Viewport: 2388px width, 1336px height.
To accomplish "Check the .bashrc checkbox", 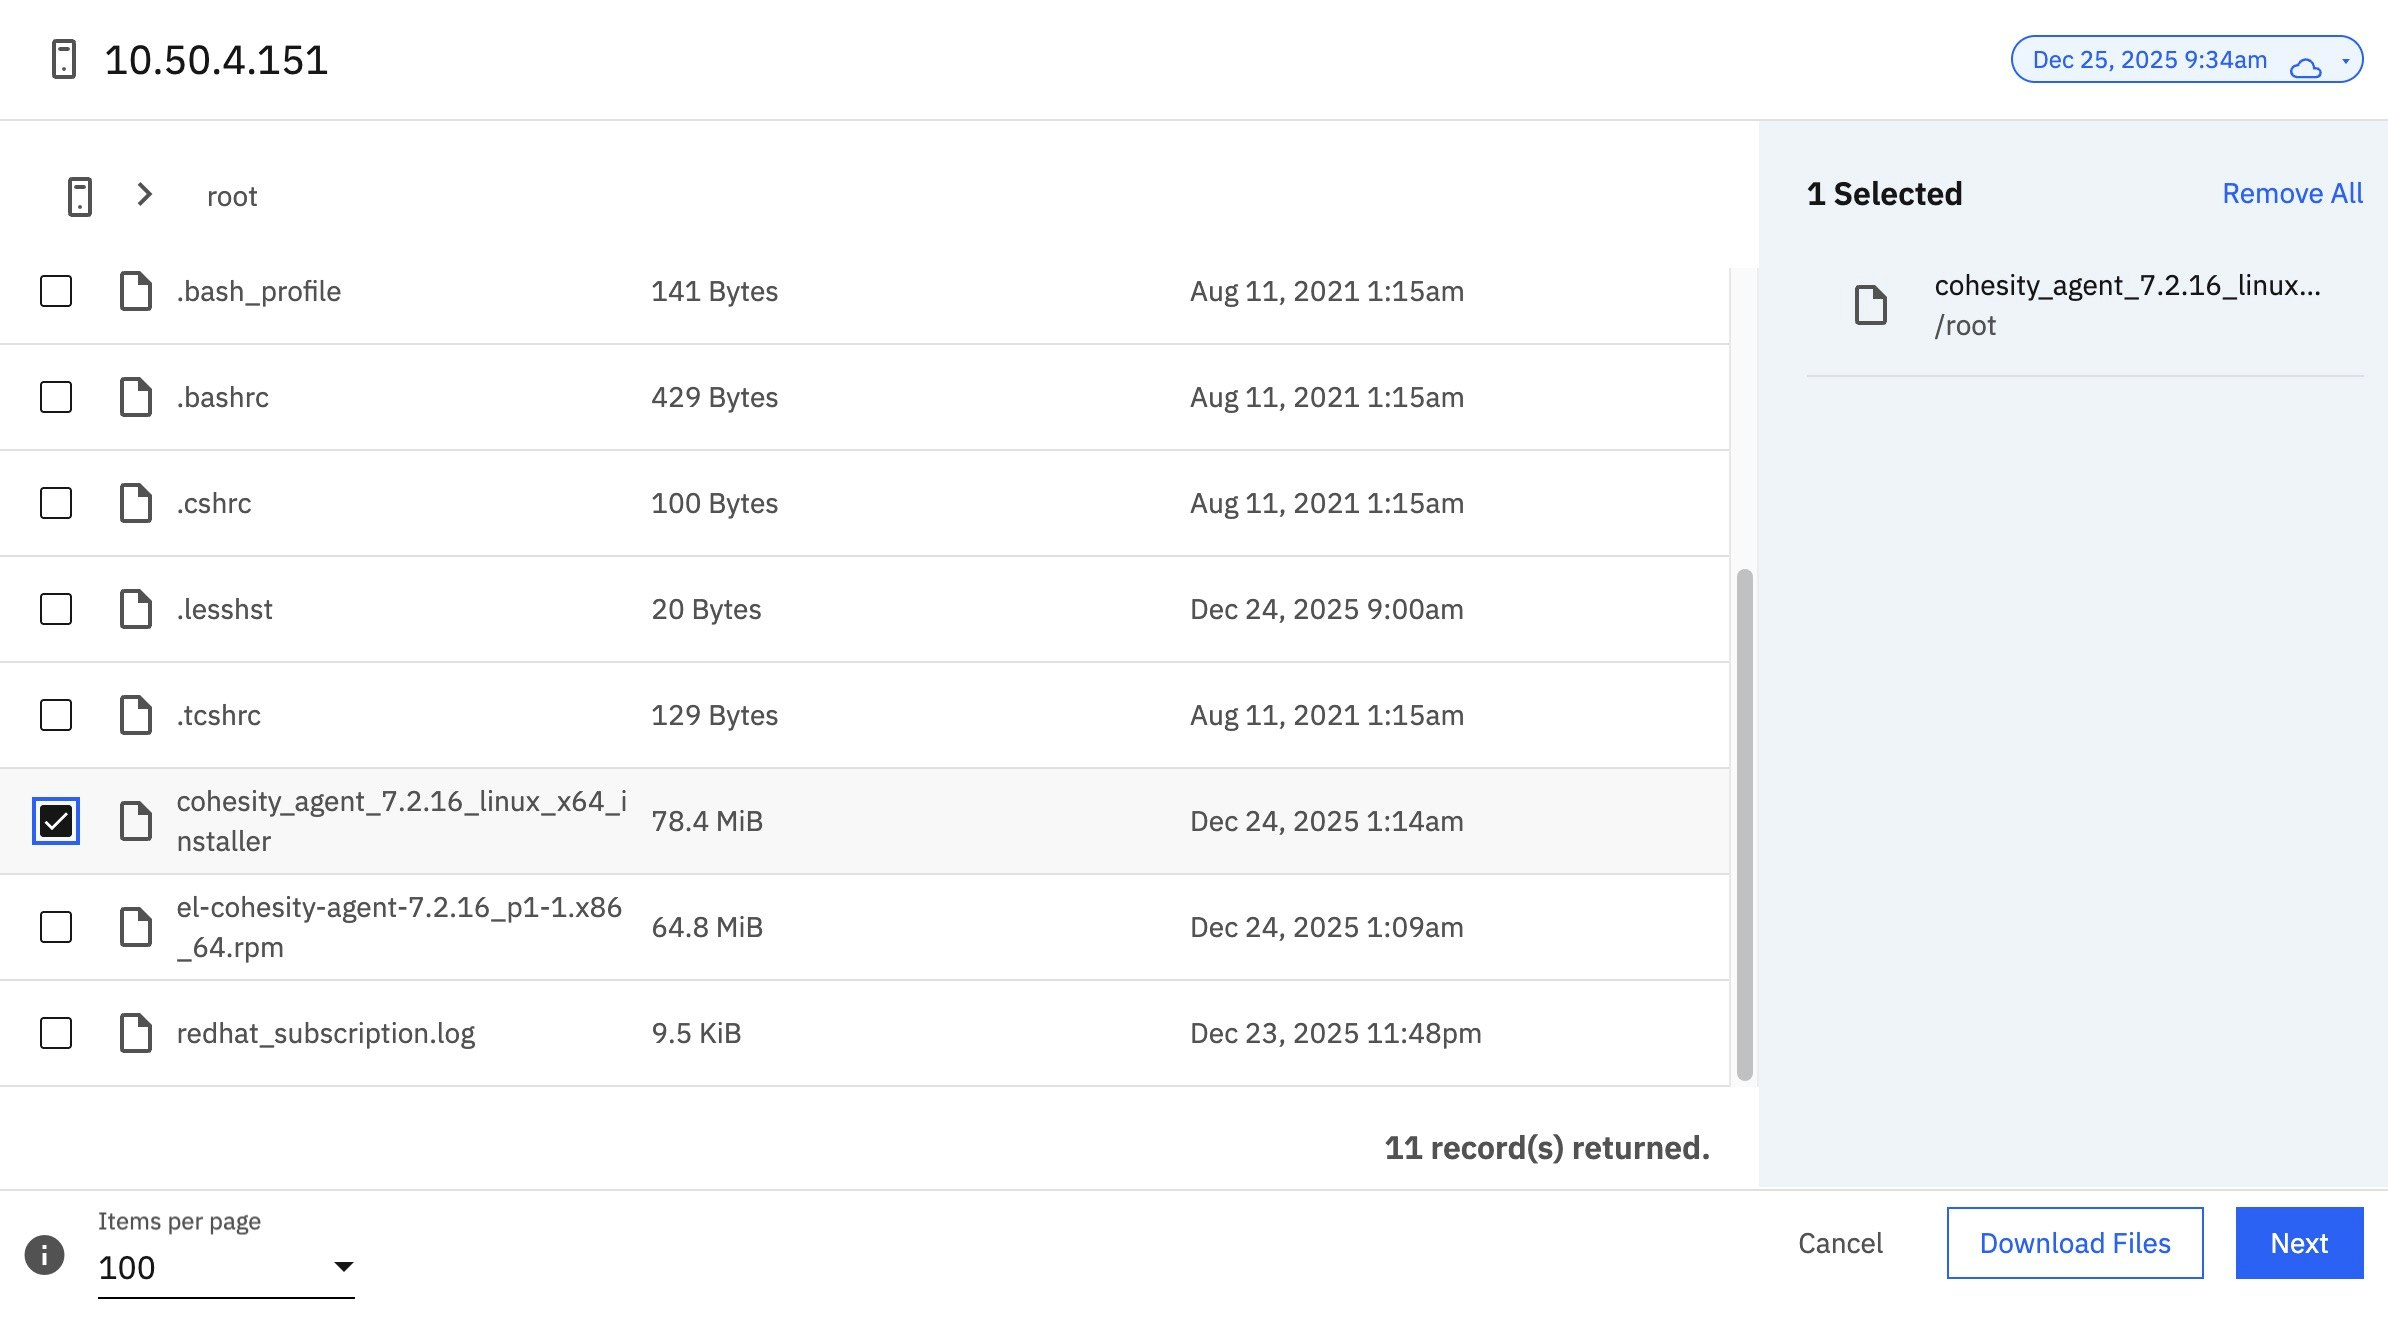I will click(55, 397).
